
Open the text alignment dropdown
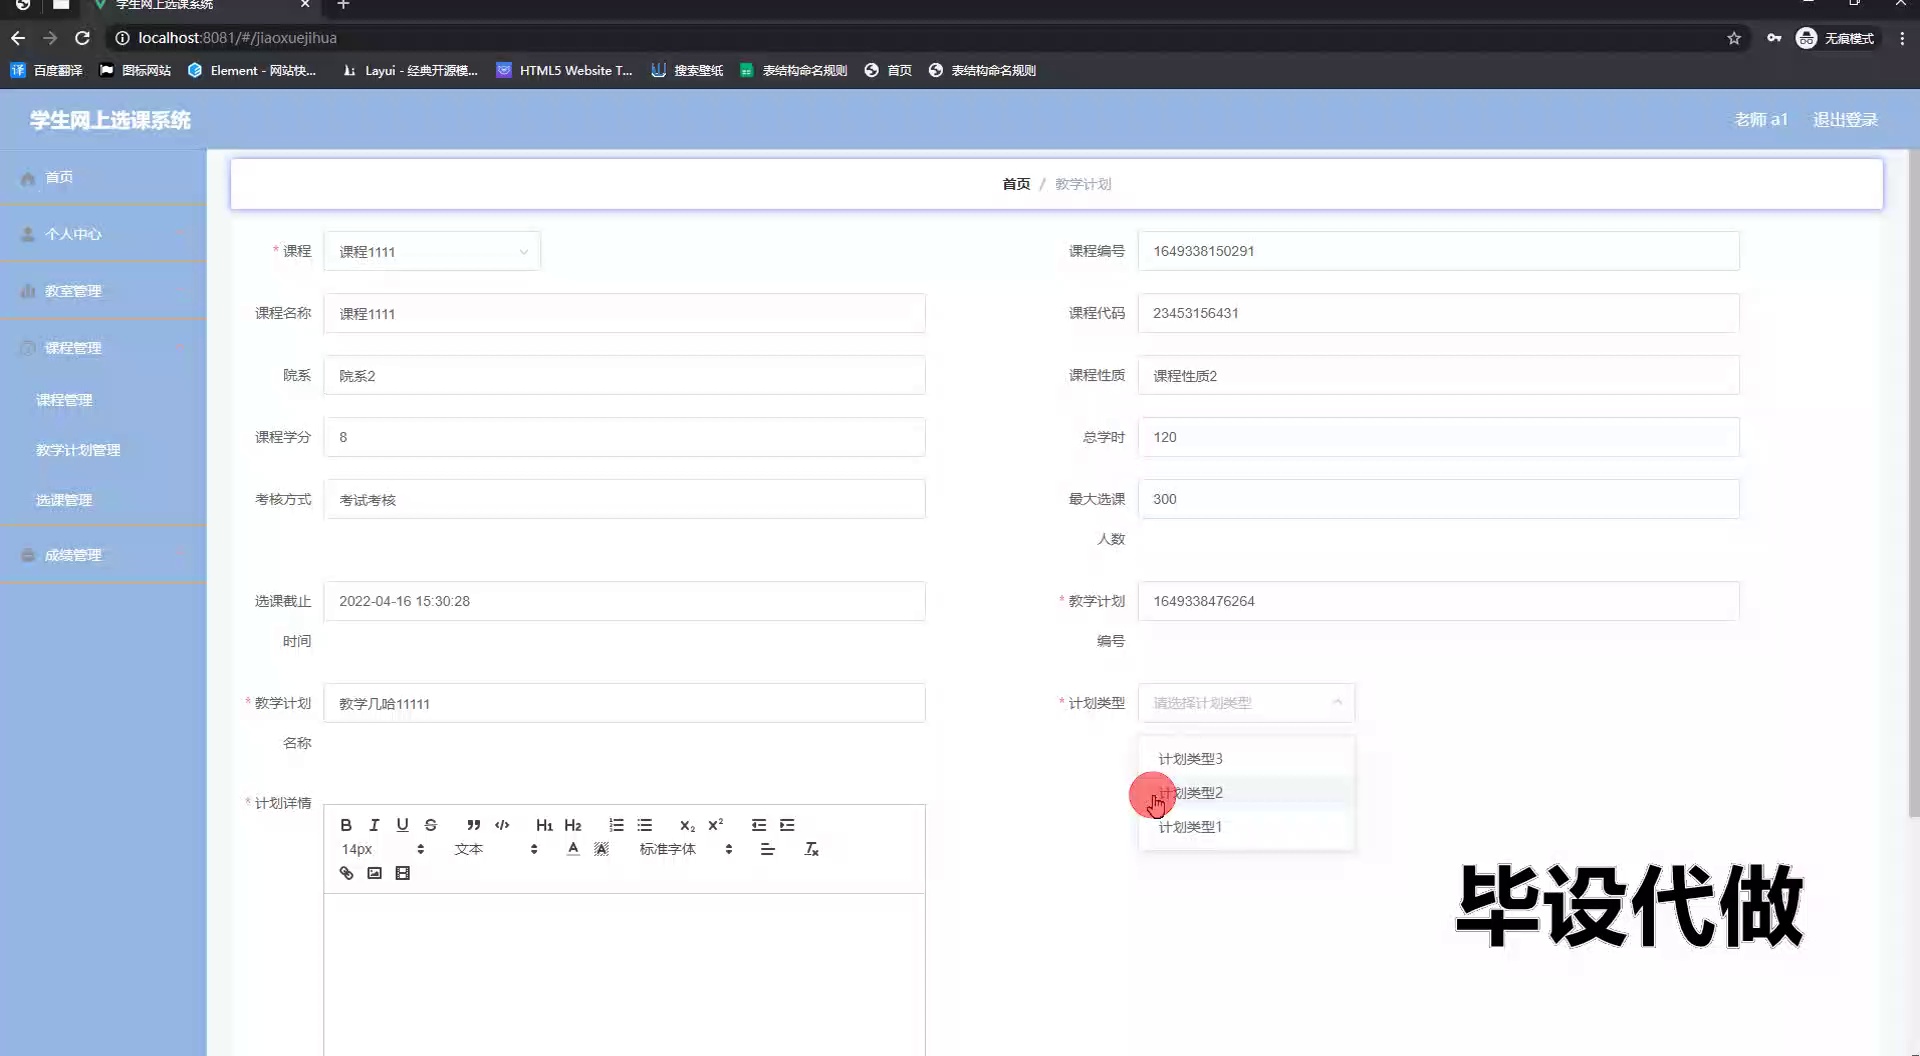tap(767, 849)
